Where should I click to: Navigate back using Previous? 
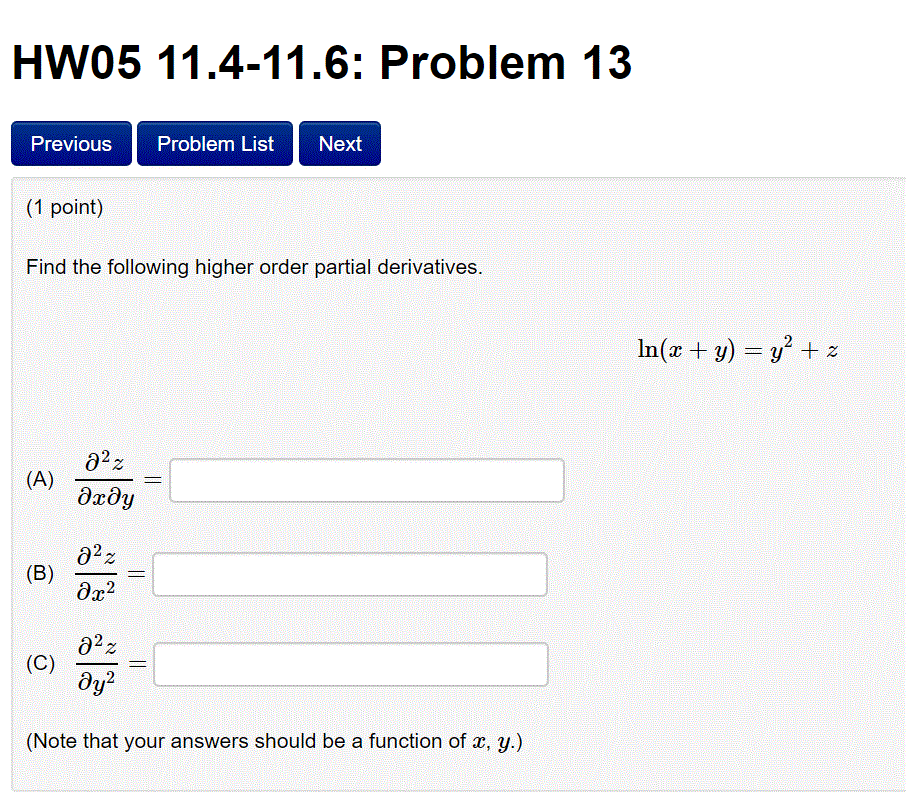pyautogui.click(x=71, y=143)
